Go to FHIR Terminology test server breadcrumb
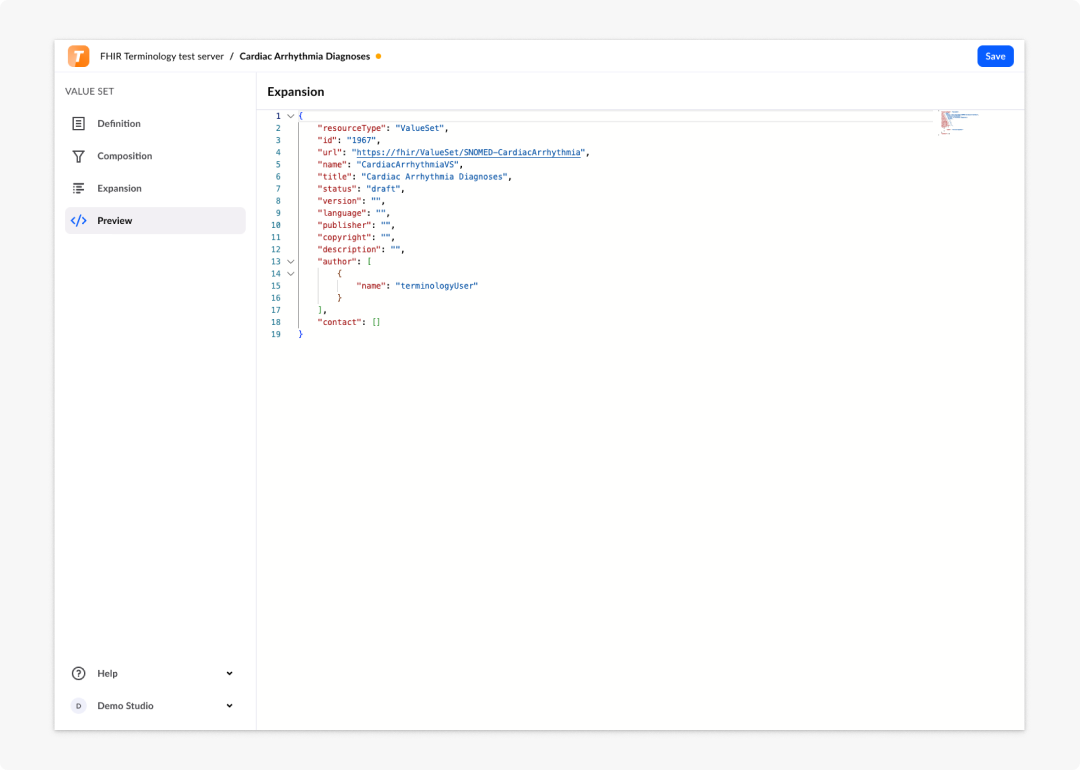Viewport: 1080px width, 770px height. pyautogui.click(x=162, y=56)
